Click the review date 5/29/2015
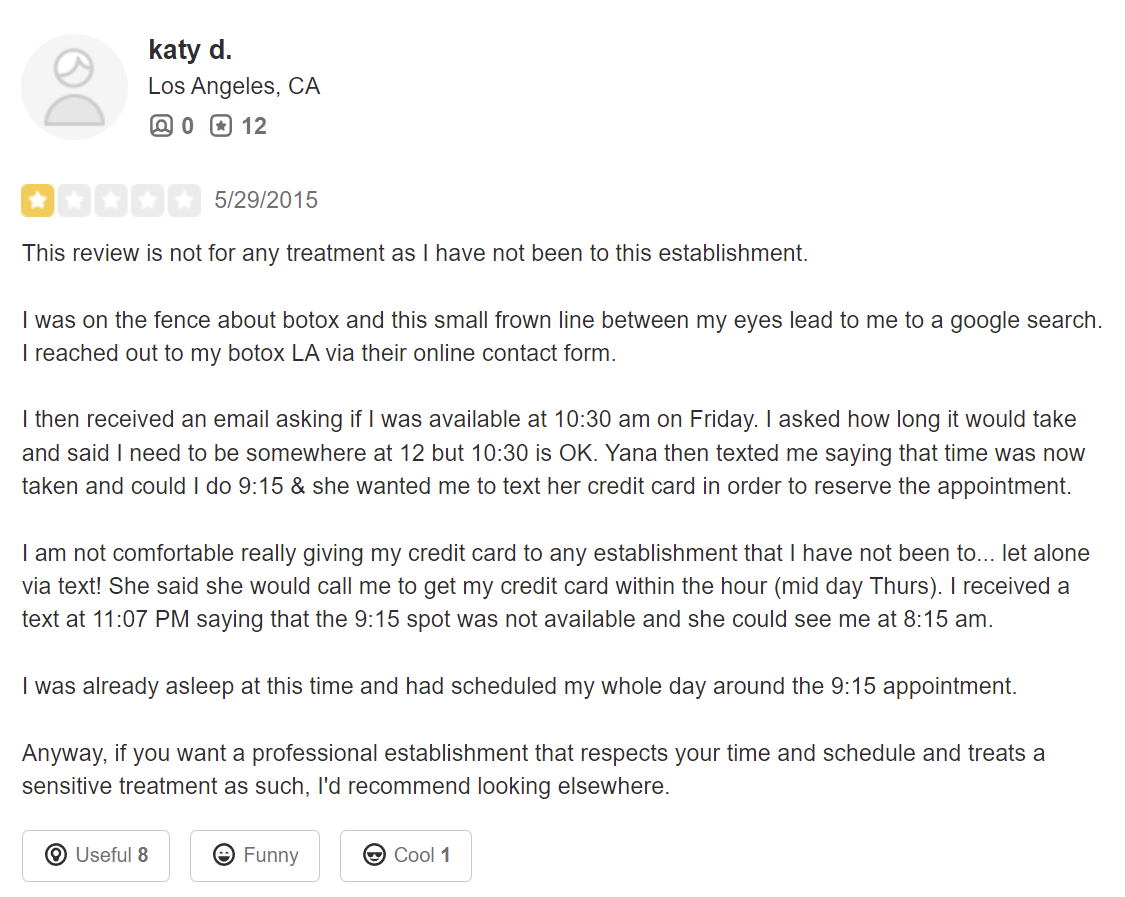 [x=266, y=200]
